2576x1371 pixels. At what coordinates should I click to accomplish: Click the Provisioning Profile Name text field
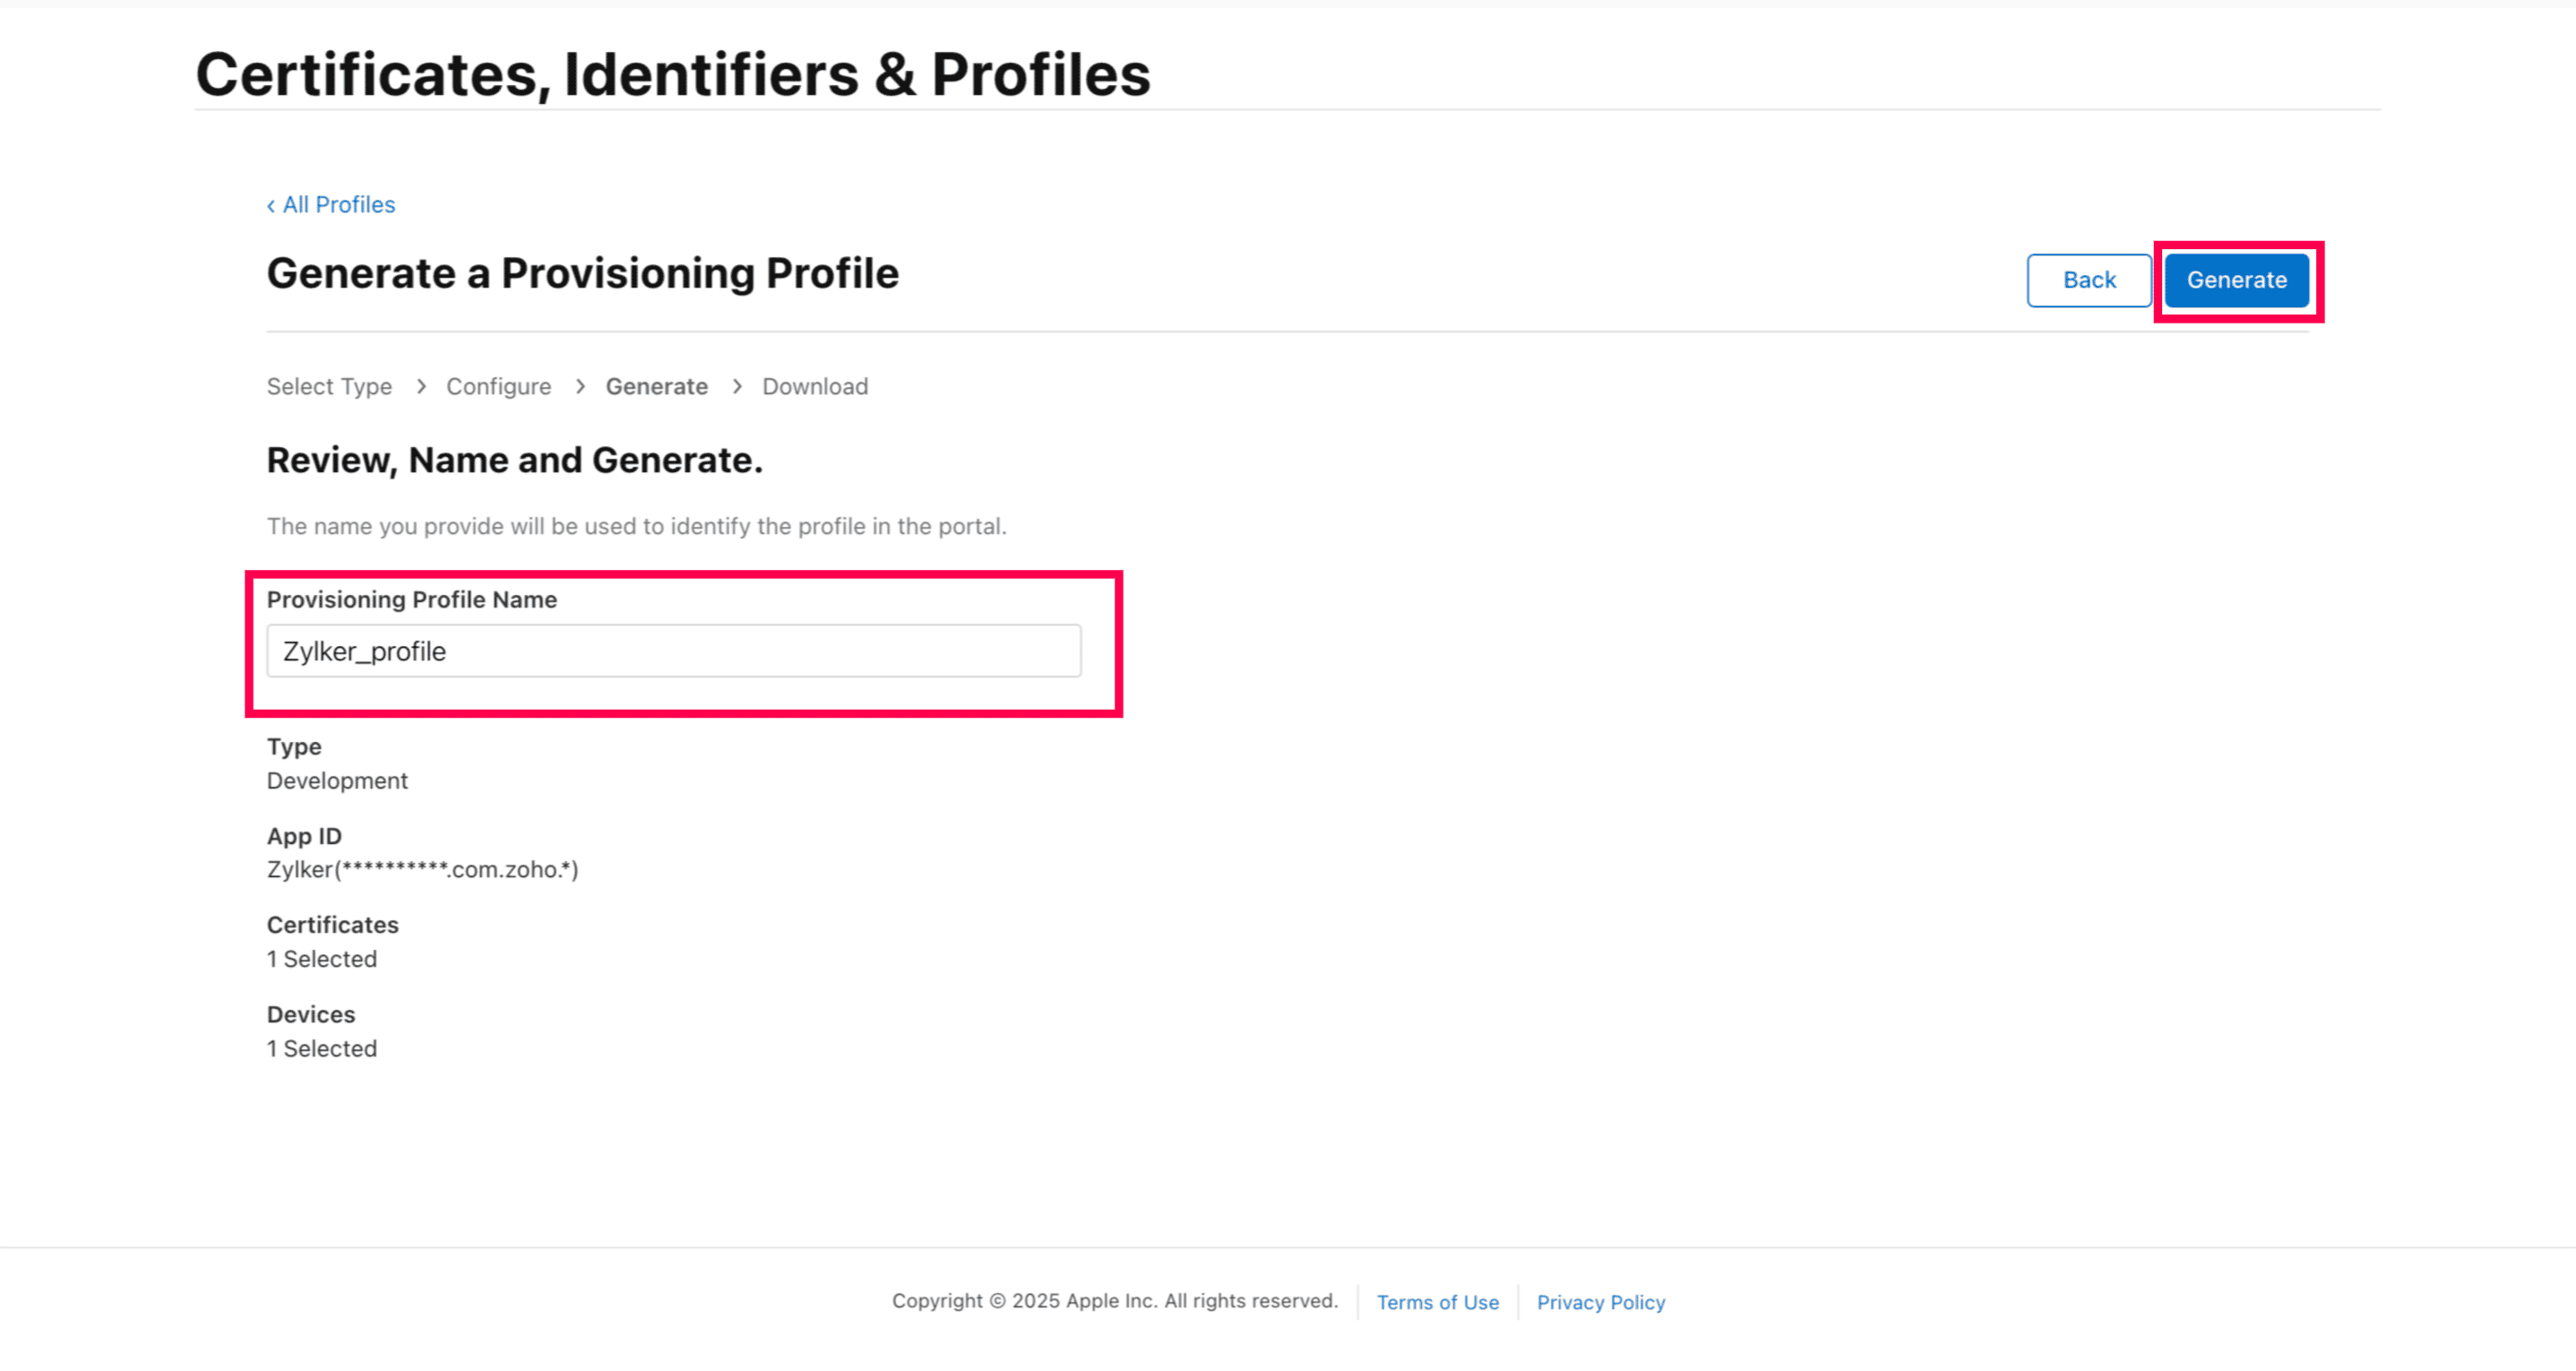[x=673, y=651]
